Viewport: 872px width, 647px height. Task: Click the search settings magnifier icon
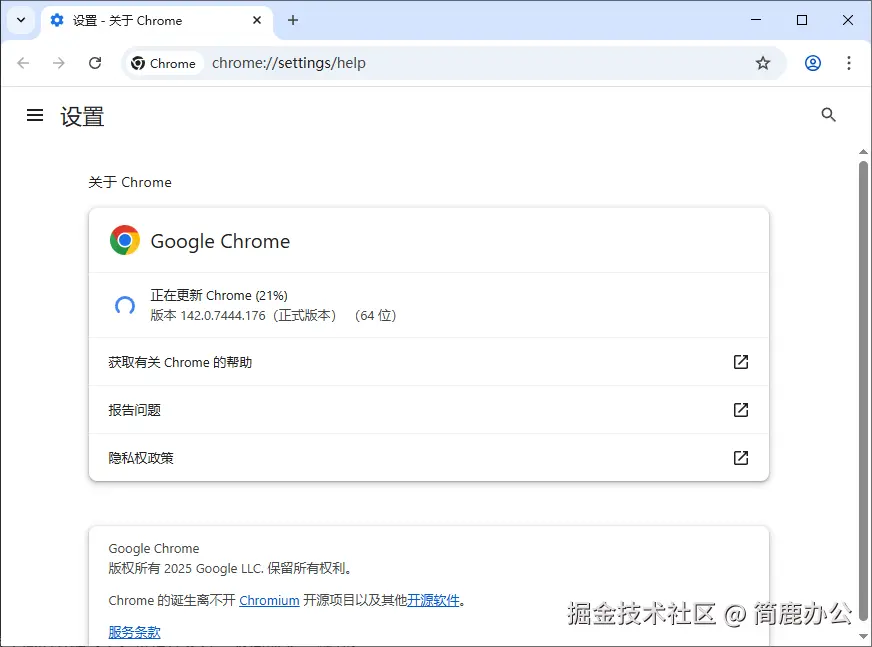pyautogui.click(x=828, y=114)
